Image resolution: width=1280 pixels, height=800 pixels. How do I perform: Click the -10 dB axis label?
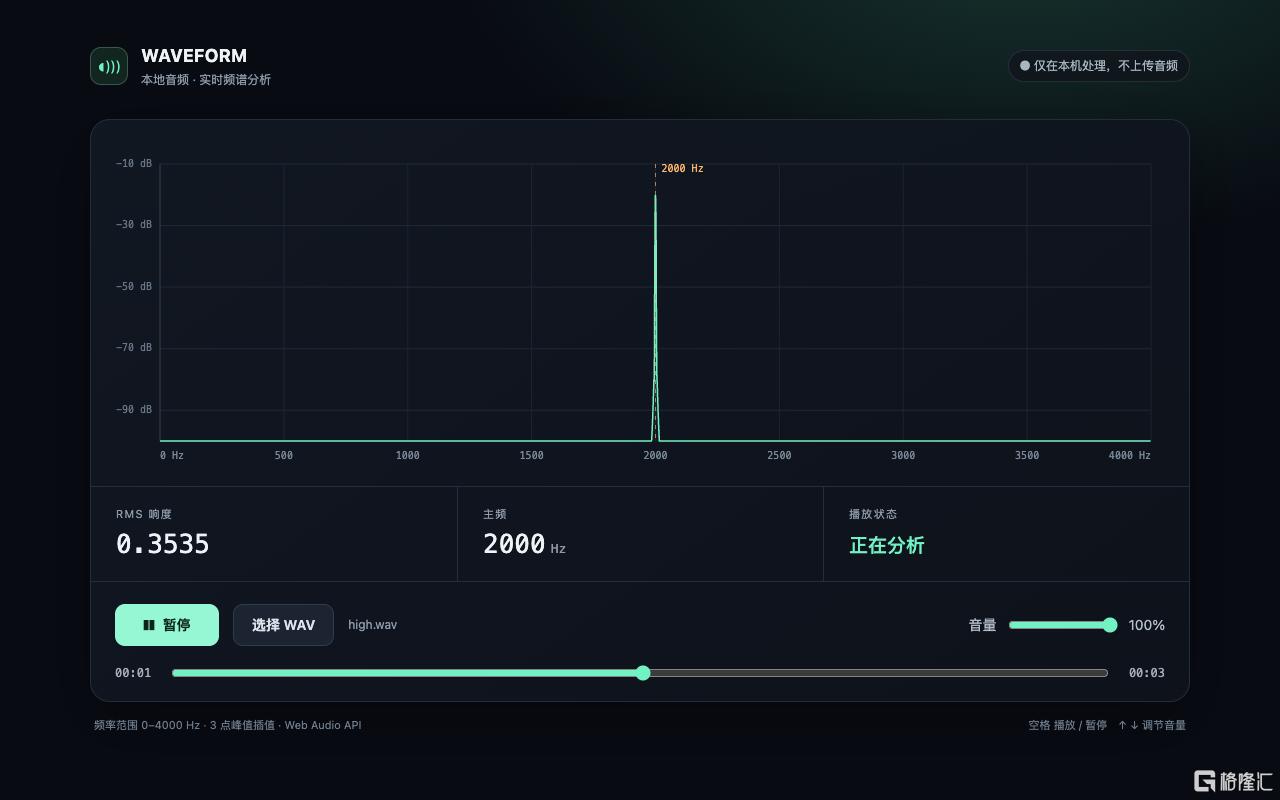(134, 163)
